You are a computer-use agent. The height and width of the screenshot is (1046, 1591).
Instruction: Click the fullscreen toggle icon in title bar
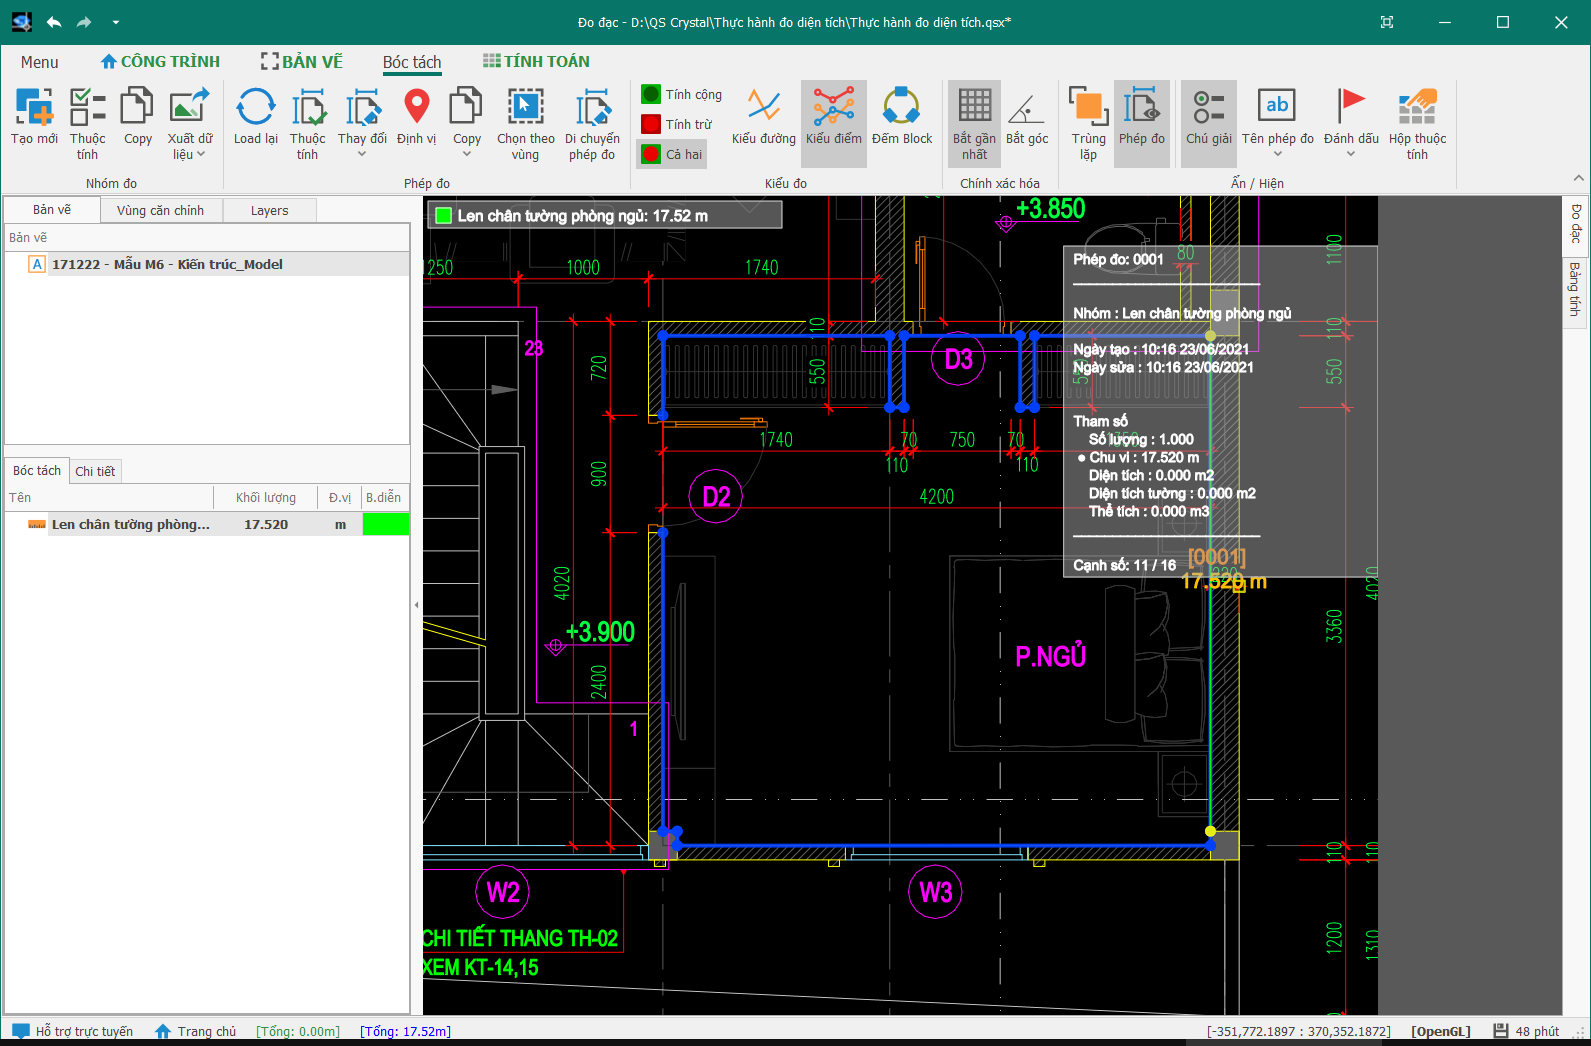1387,22
